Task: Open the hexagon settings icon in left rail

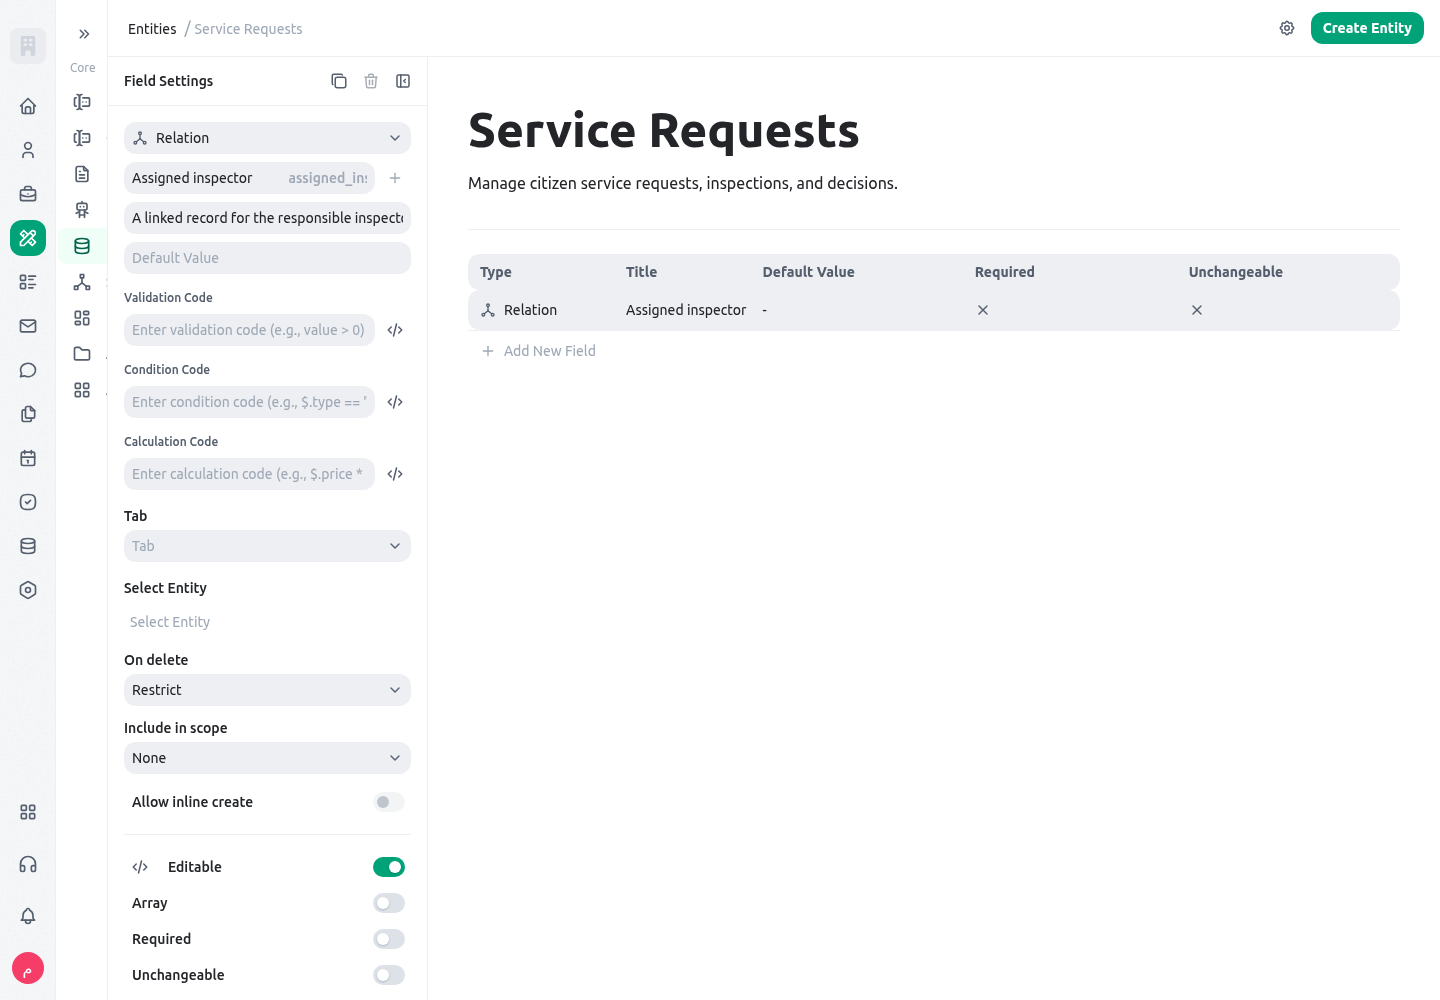Action: coord(28,590)
